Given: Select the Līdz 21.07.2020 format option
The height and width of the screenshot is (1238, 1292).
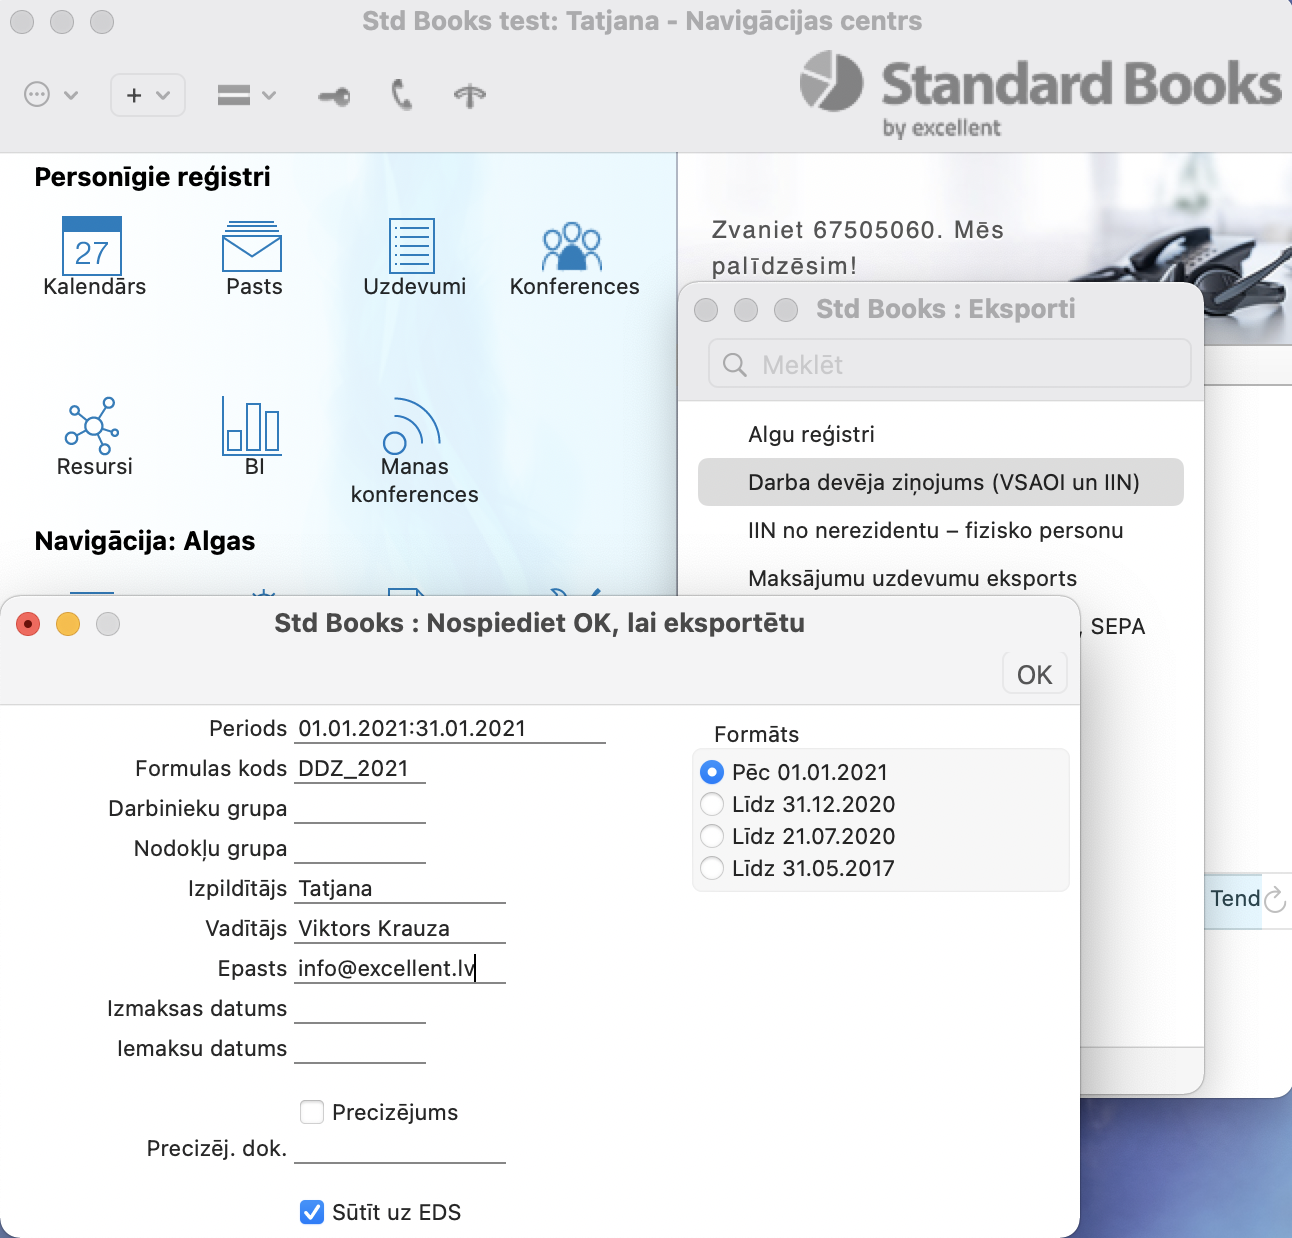Looking at the screenshot, I should point(712,836).
